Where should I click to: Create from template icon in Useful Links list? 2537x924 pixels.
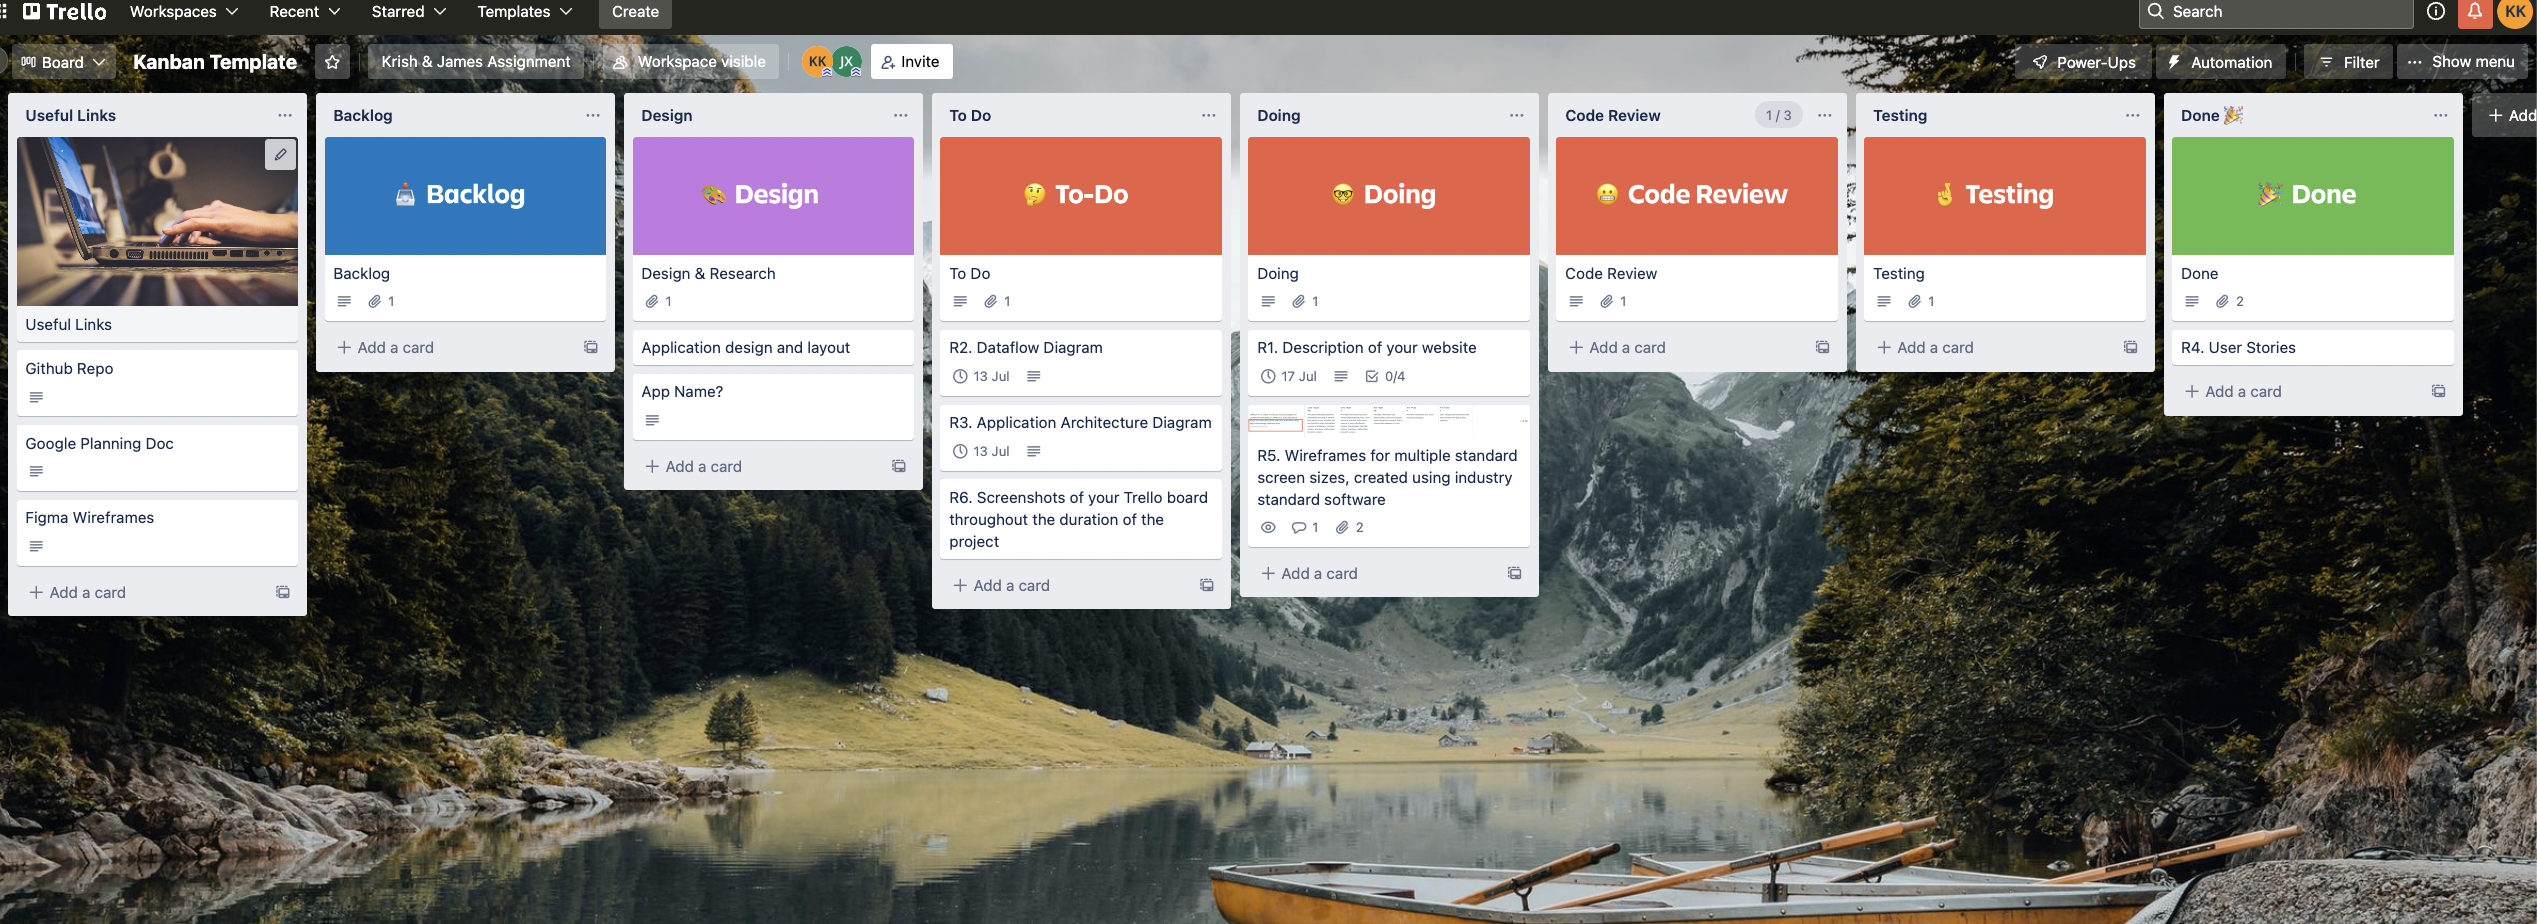coord(283,593)
